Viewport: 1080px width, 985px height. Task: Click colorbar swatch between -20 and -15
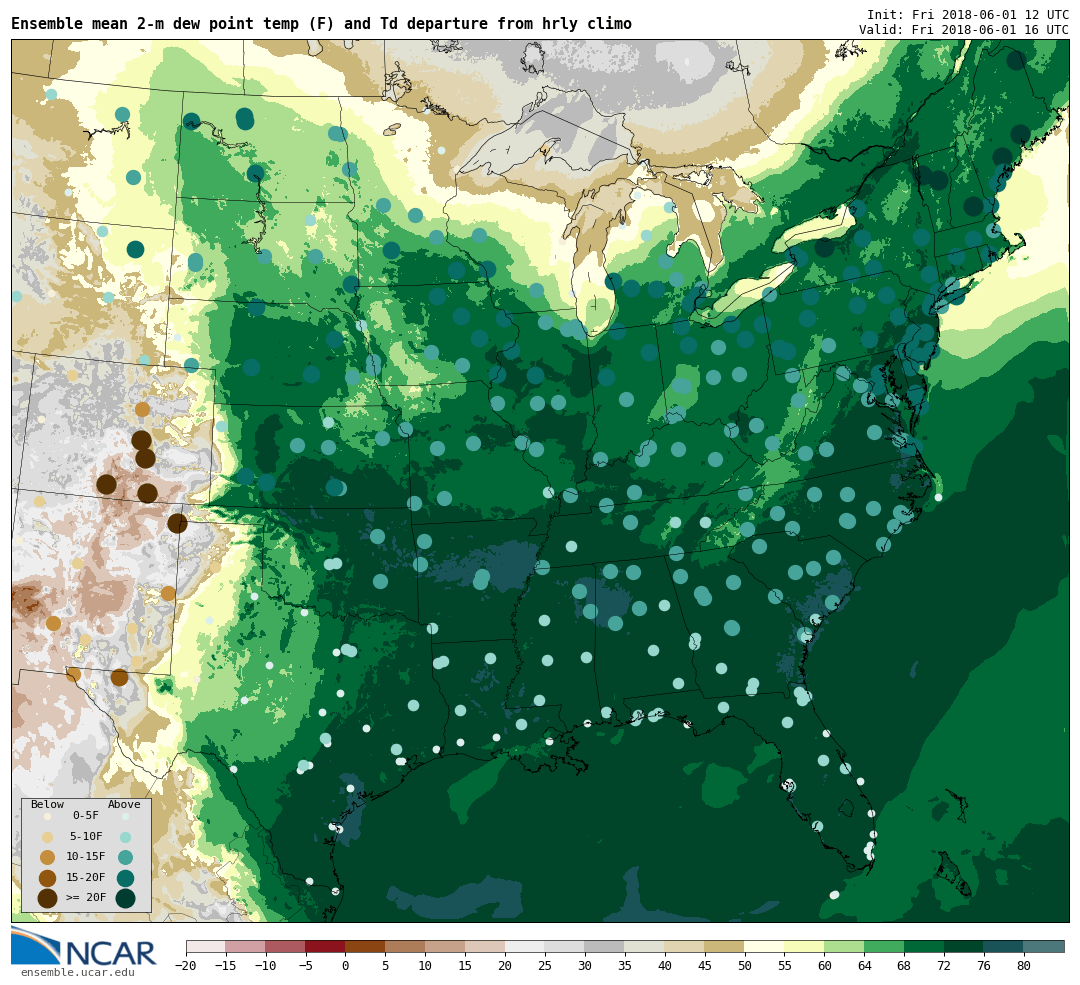point(206,946)
